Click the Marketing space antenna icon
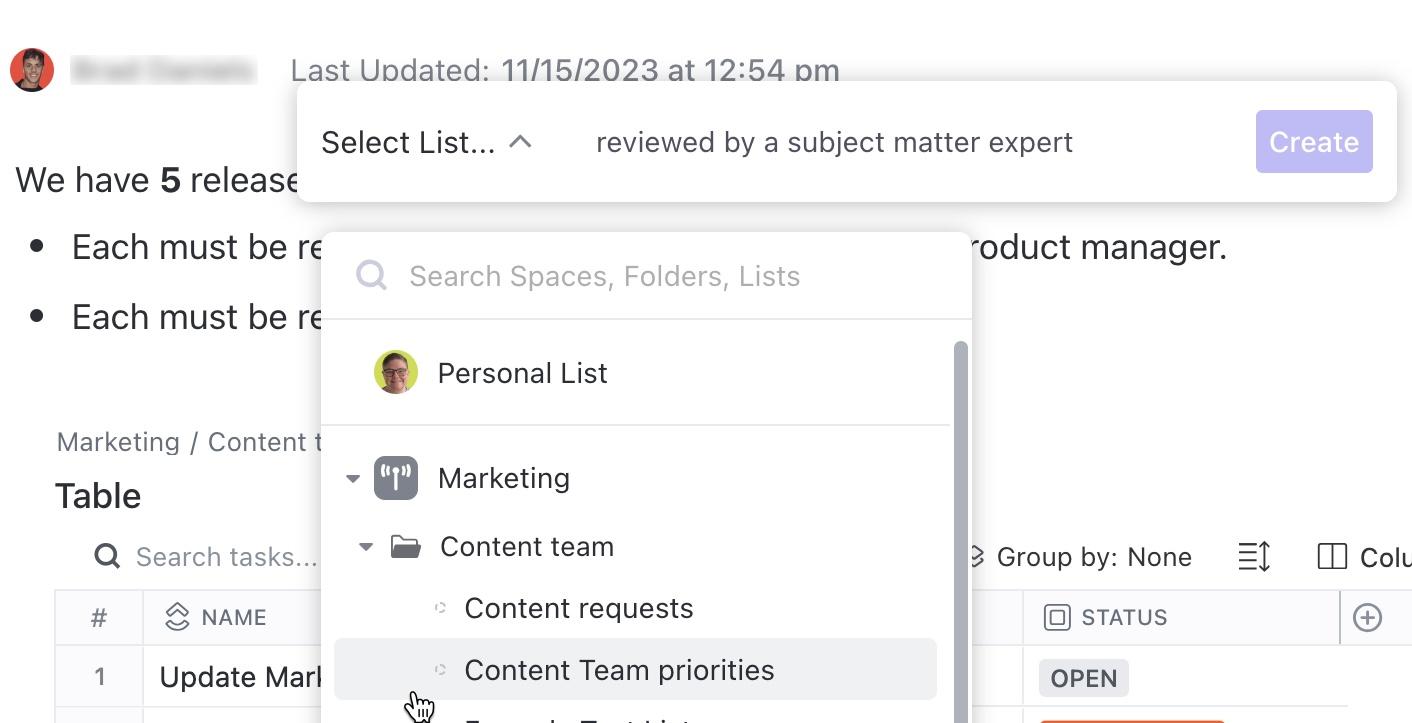 click(396, 478)
